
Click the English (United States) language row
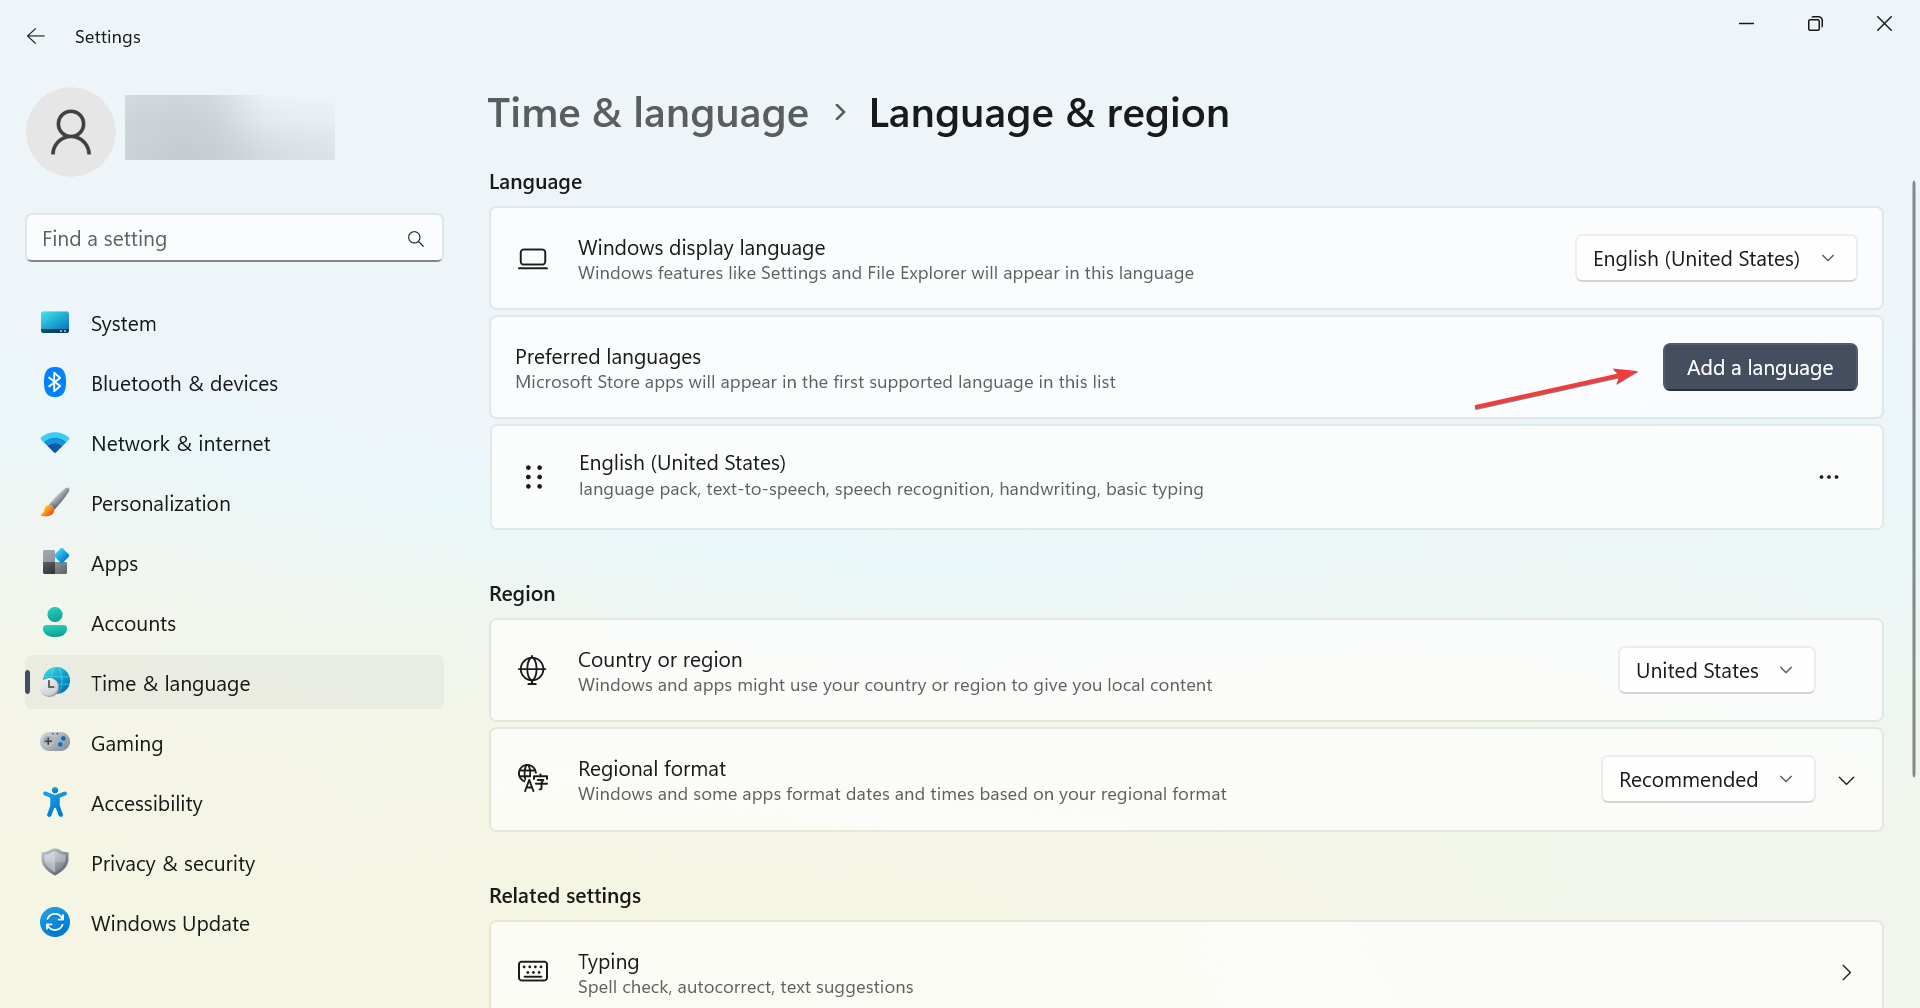[x=1186, y=477]
